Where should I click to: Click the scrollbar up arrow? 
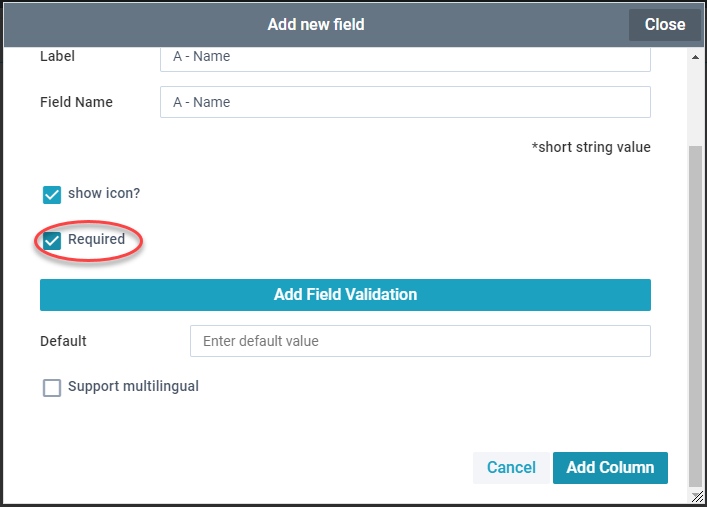696,58
